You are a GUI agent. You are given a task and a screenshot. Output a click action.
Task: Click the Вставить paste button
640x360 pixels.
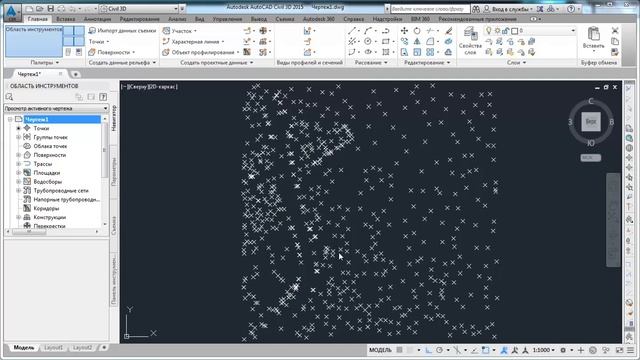click(593, 38)
